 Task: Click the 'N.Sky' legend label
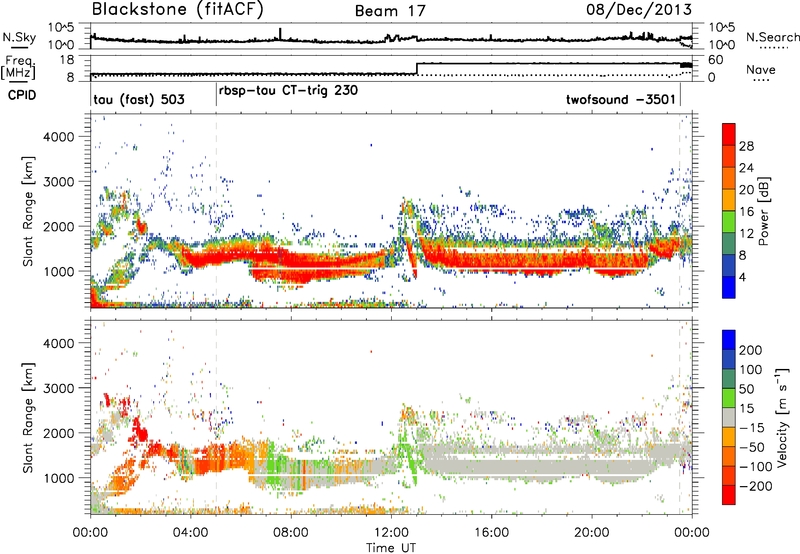[x=19, y=37]
